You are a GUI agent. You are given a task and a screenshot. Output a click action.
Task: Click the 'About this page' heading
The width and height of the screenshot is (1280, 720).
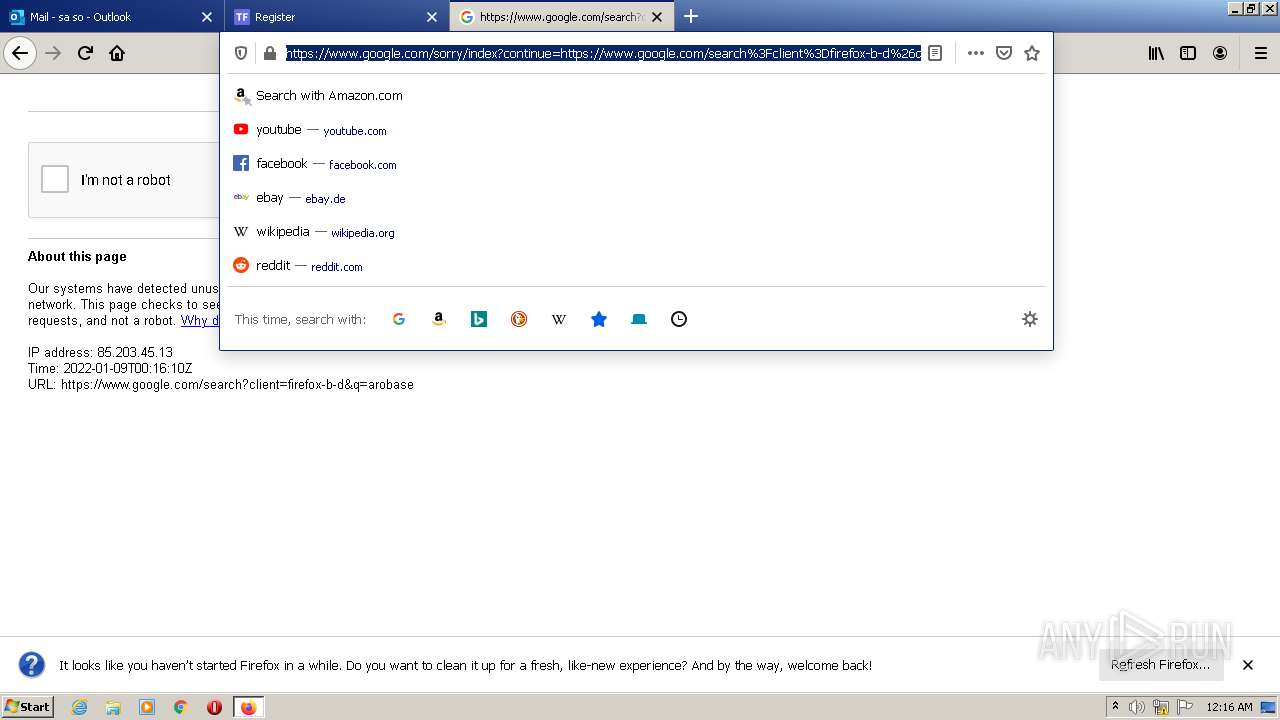pos(77,257)
